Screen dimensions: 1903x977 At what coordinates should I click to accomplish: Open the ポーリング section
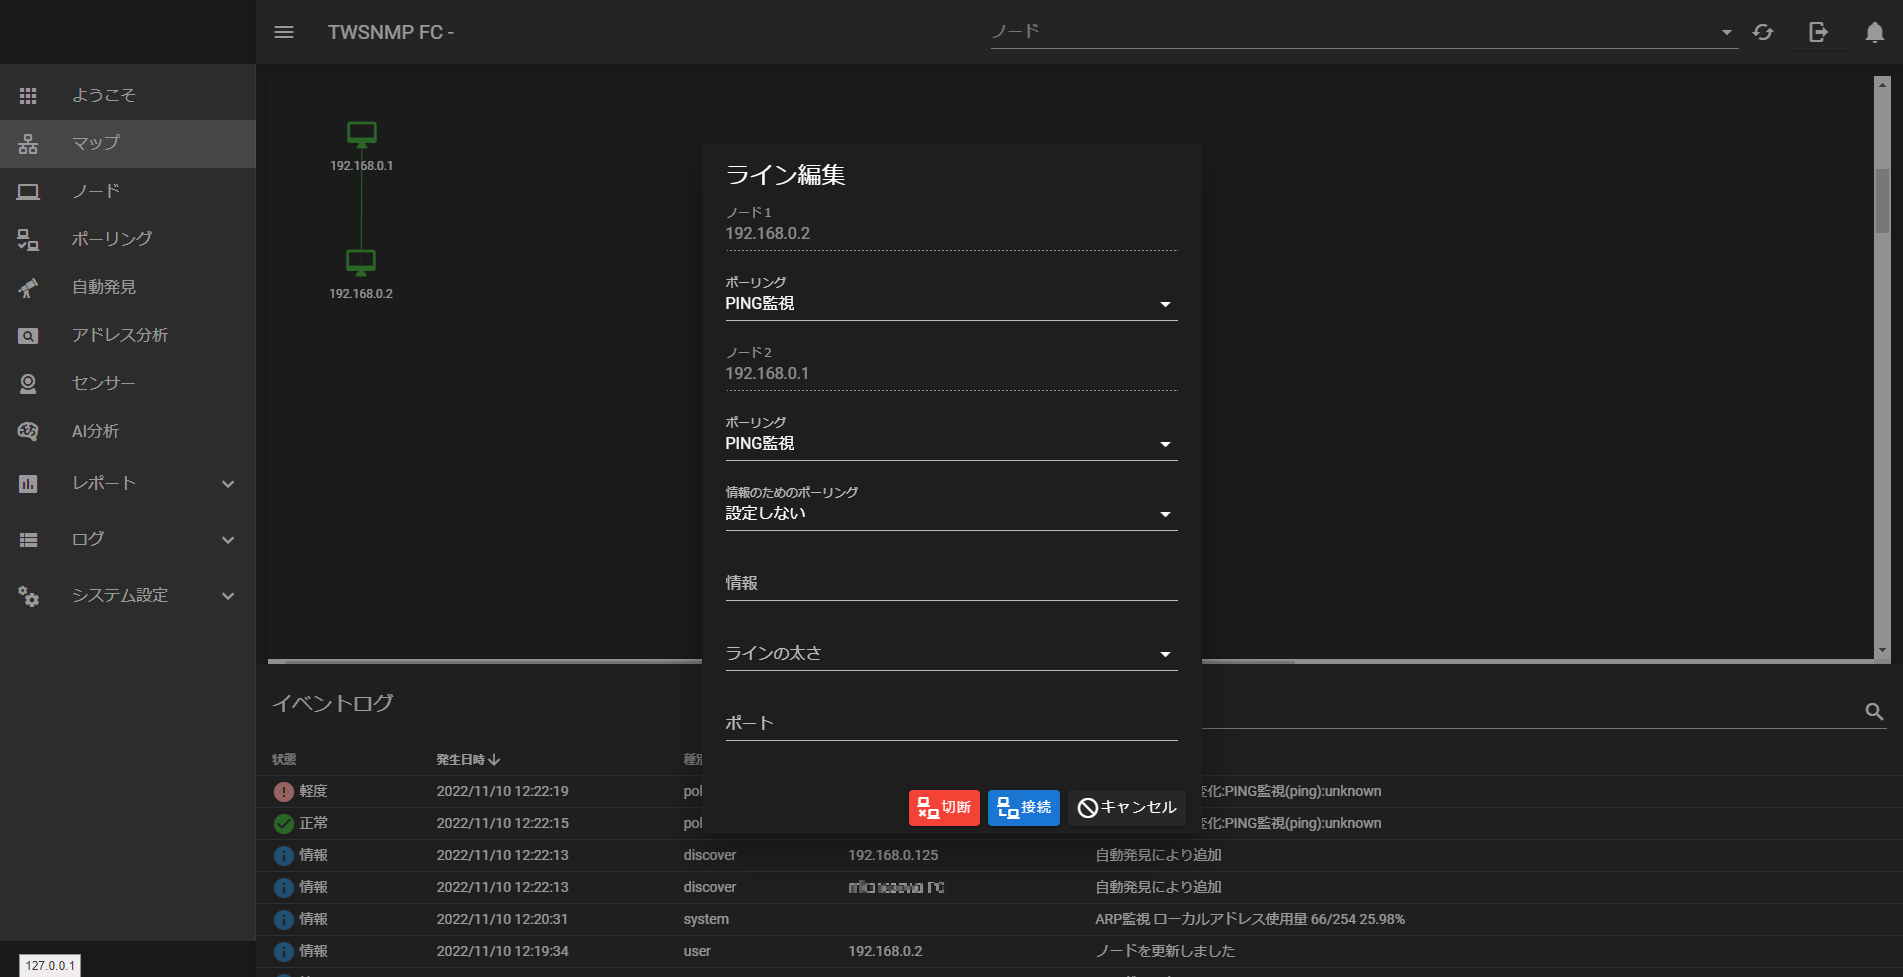(111, 239)
